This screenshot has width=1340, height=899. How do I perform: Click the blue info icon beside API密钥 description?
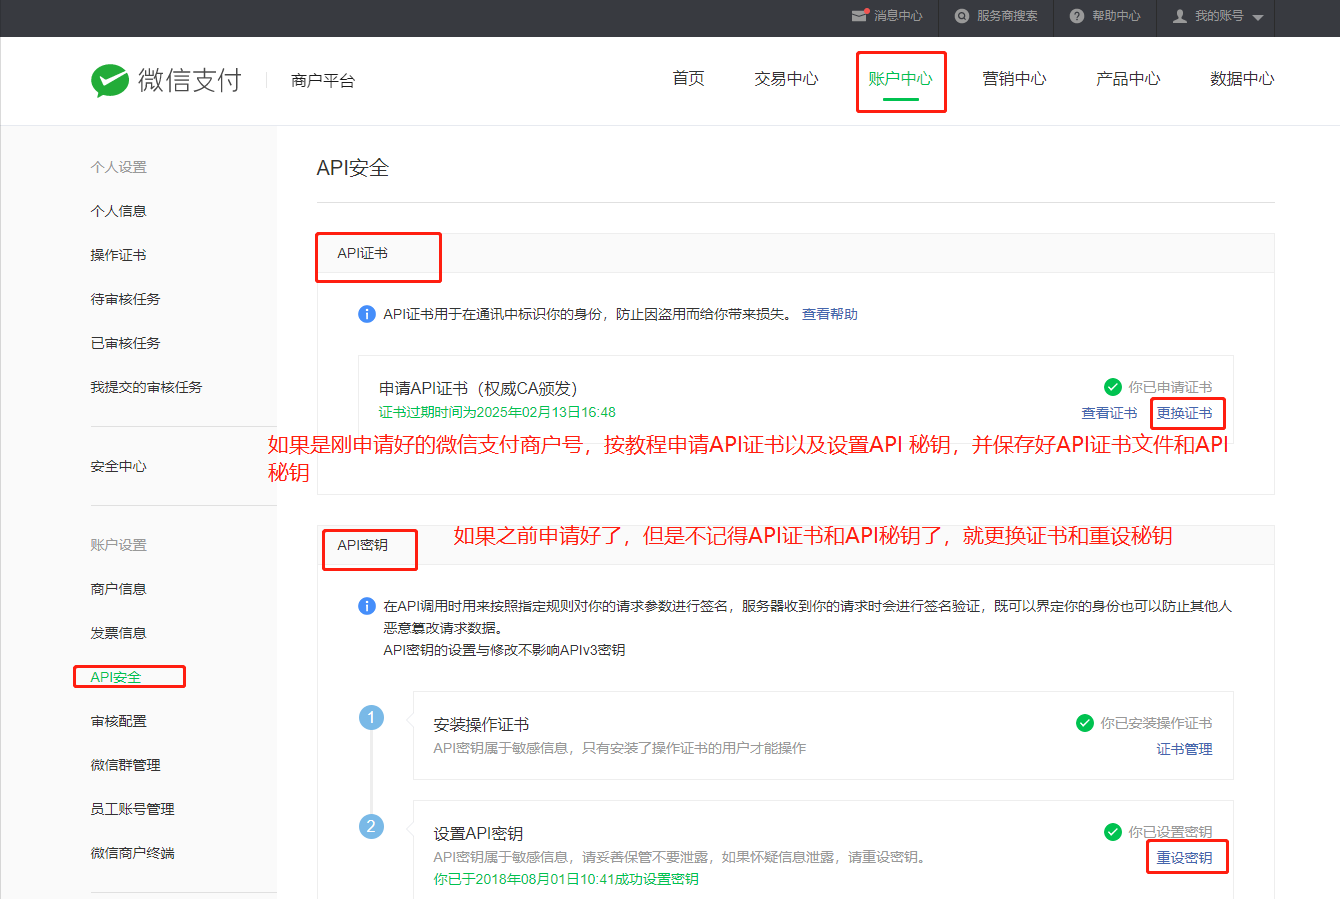367,606
